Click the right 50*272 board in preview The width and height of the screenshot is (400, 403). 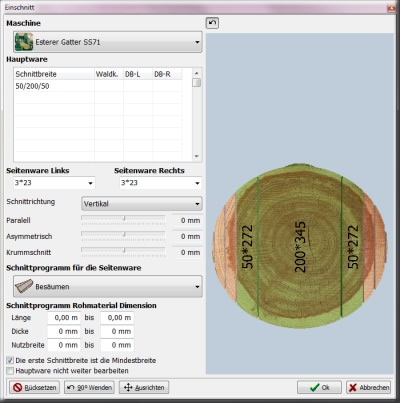click(x=353, y=247)
